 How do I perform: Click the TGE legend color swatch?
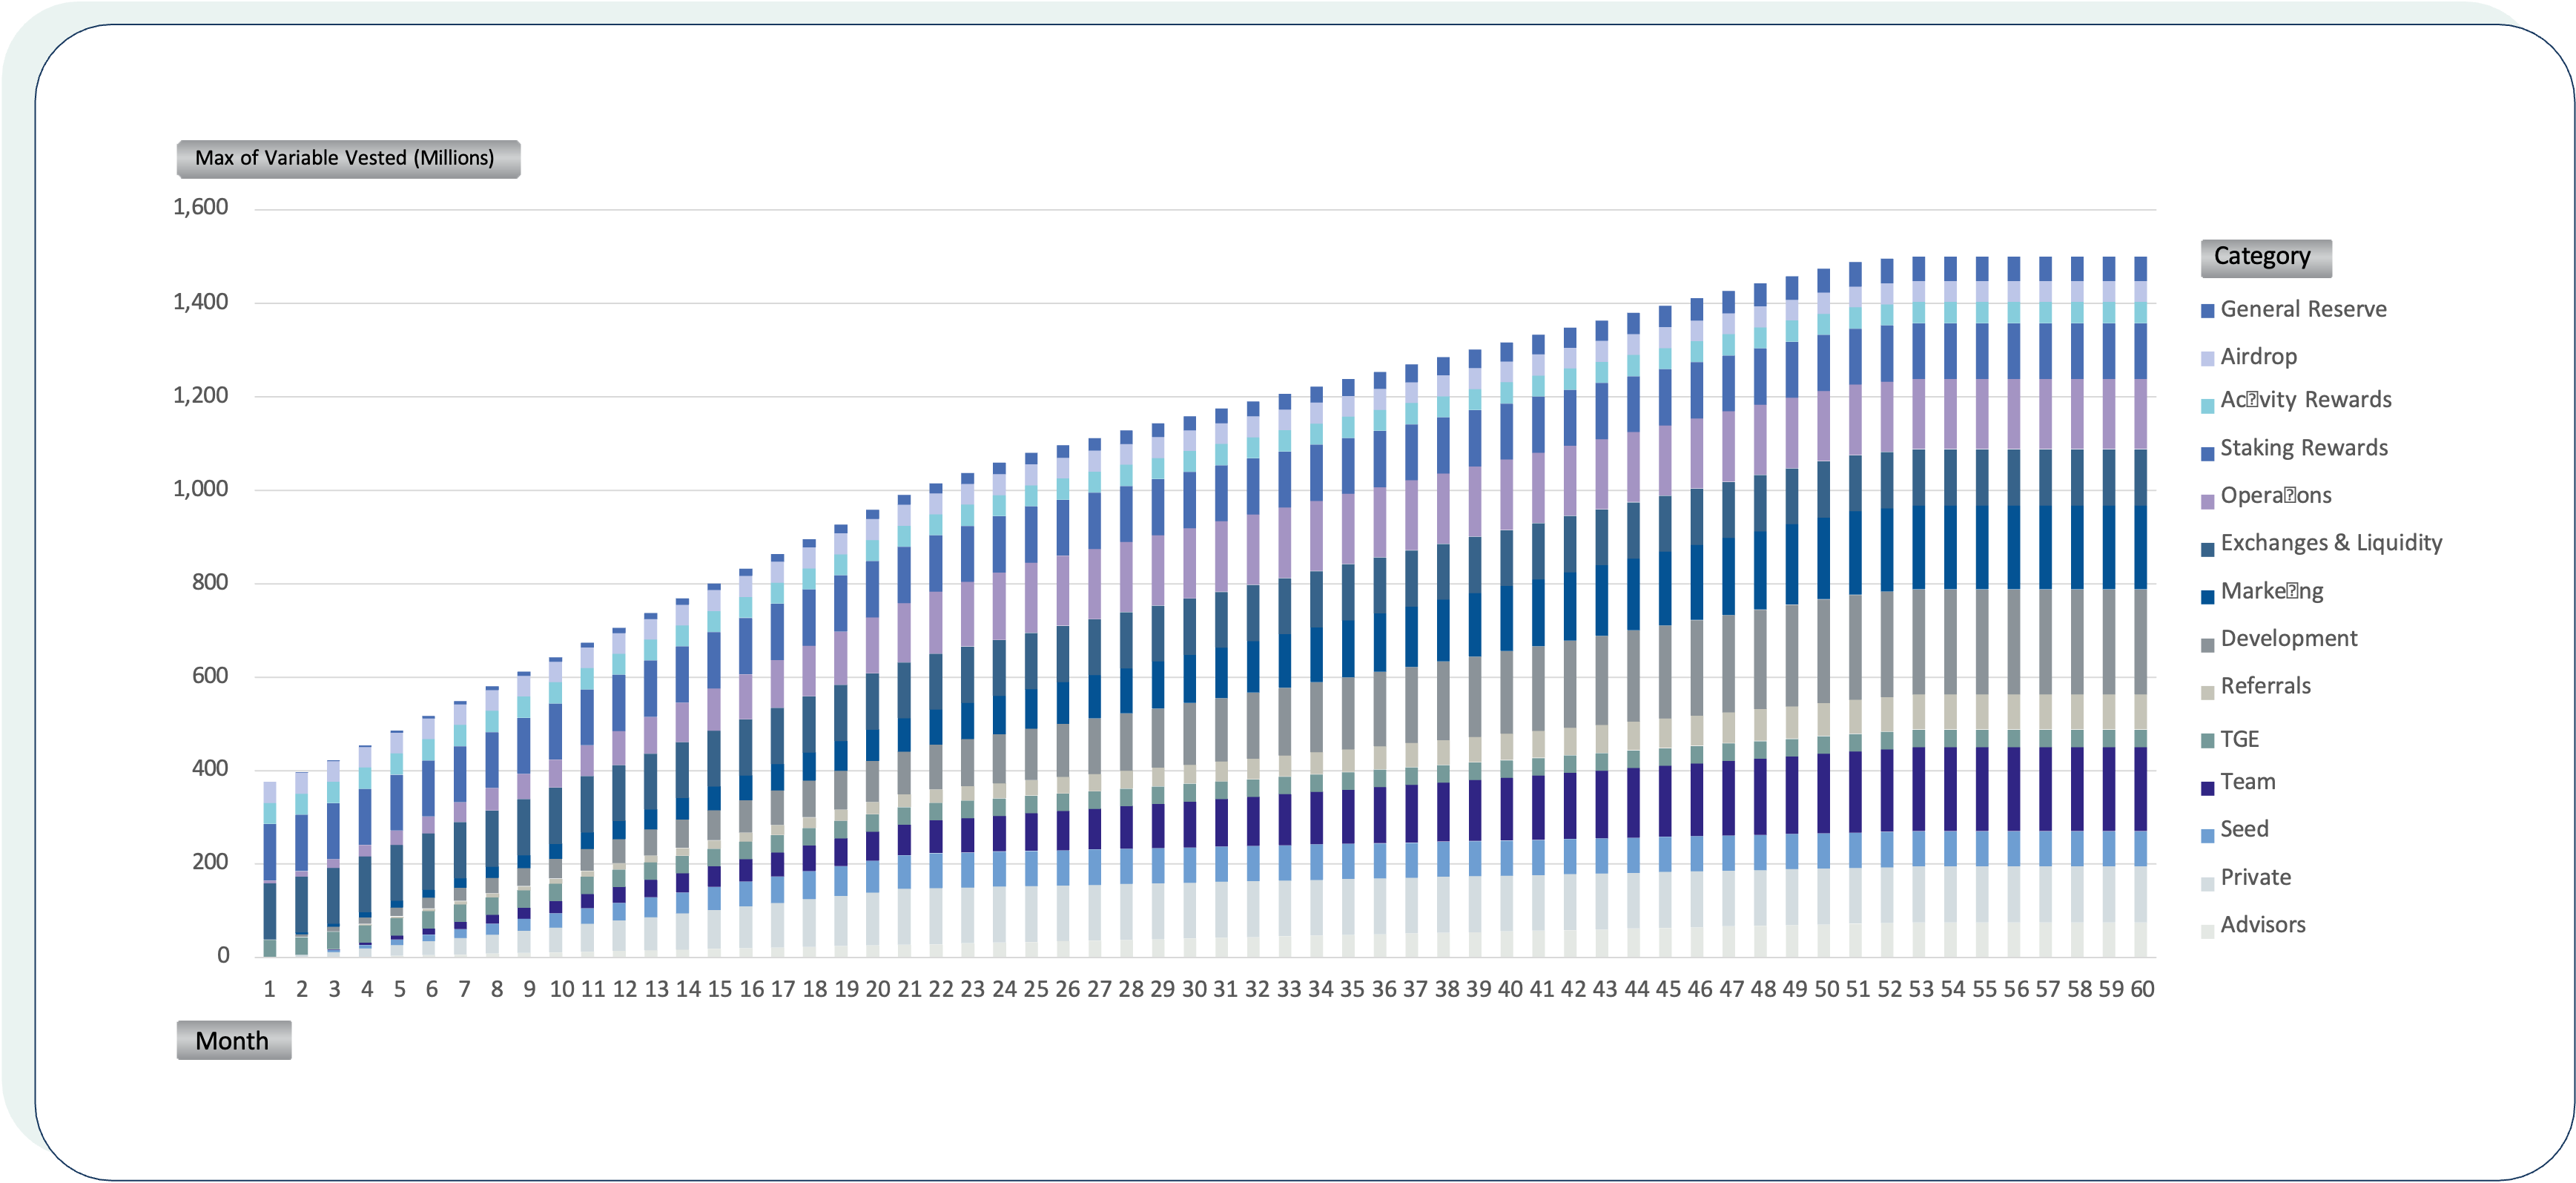(2207, 740)
